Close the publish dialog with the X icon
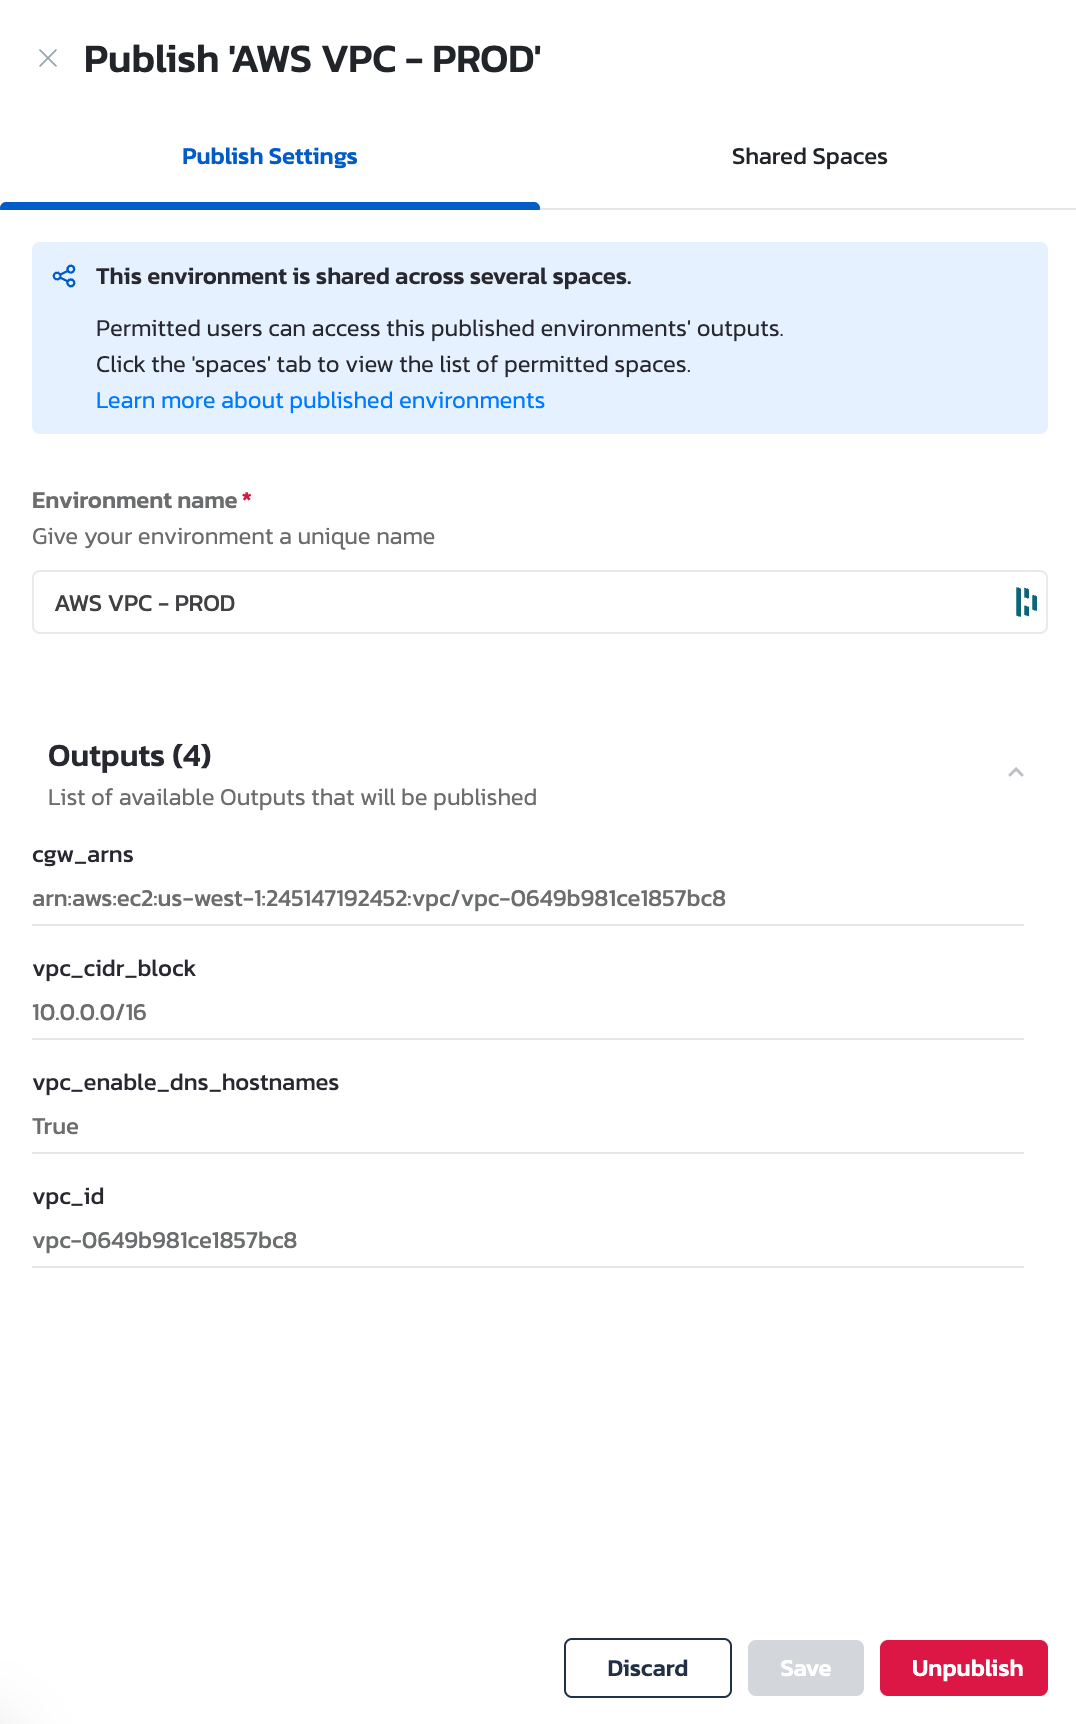Screen dimensions: 1076x1724 pos(47,58)
